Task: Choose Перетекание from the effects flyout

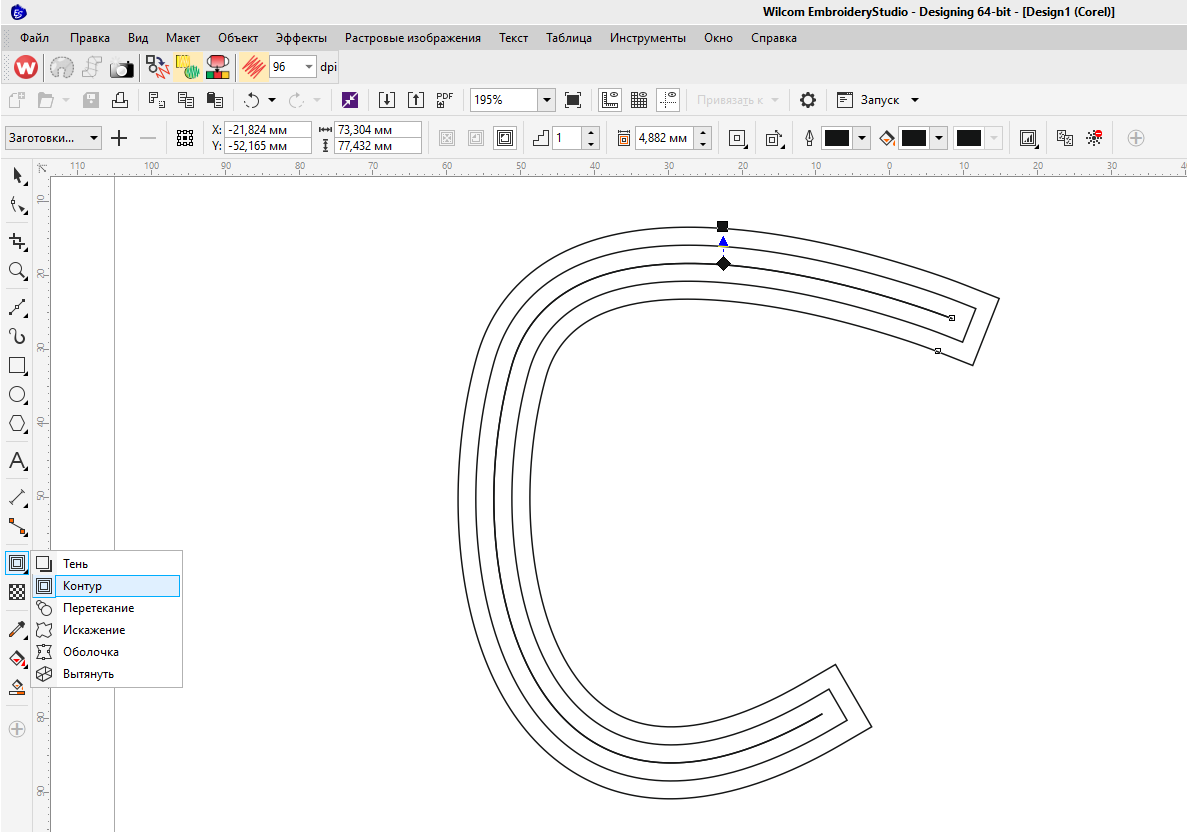Action: pyautogui.click(x=98, y=608)
